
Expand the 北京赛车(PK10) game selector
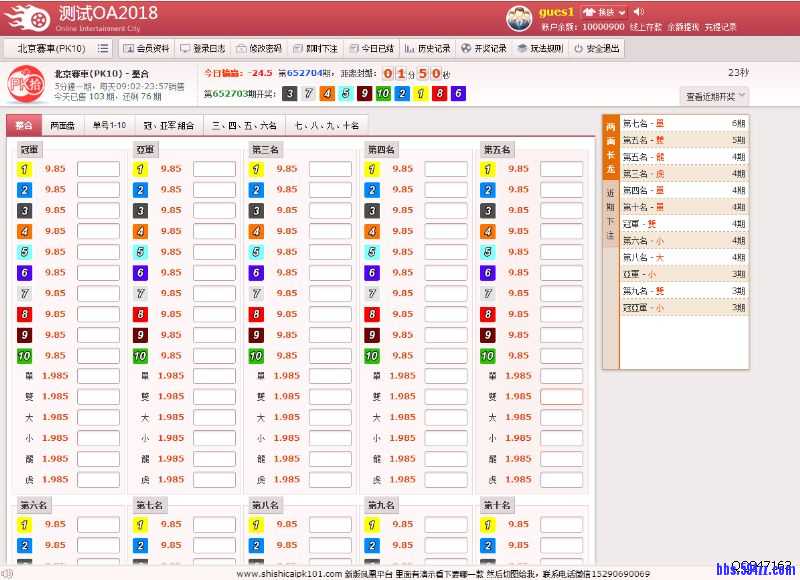coord(50,48)
